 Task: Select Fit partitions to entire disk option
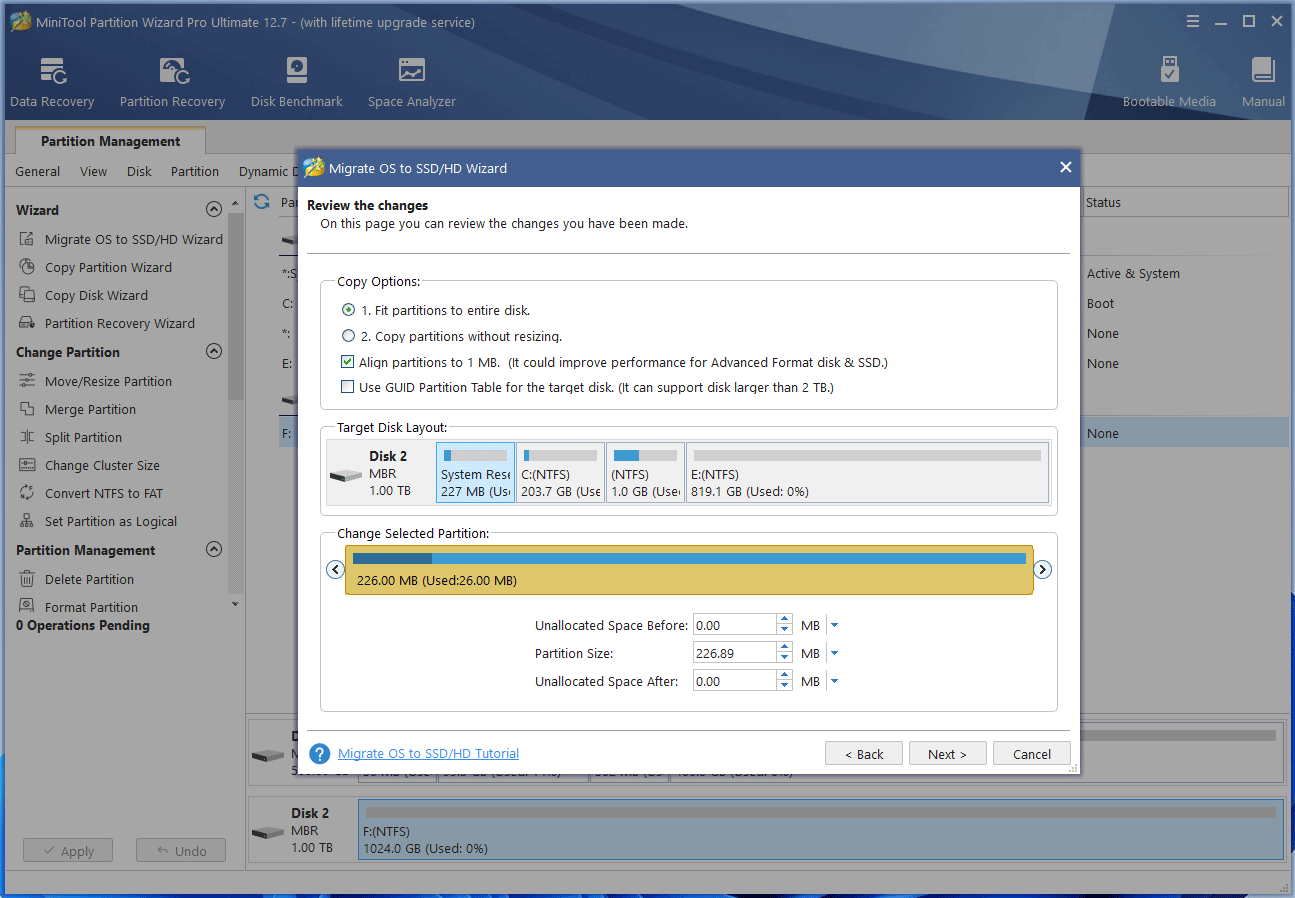(x=349, y=310)
